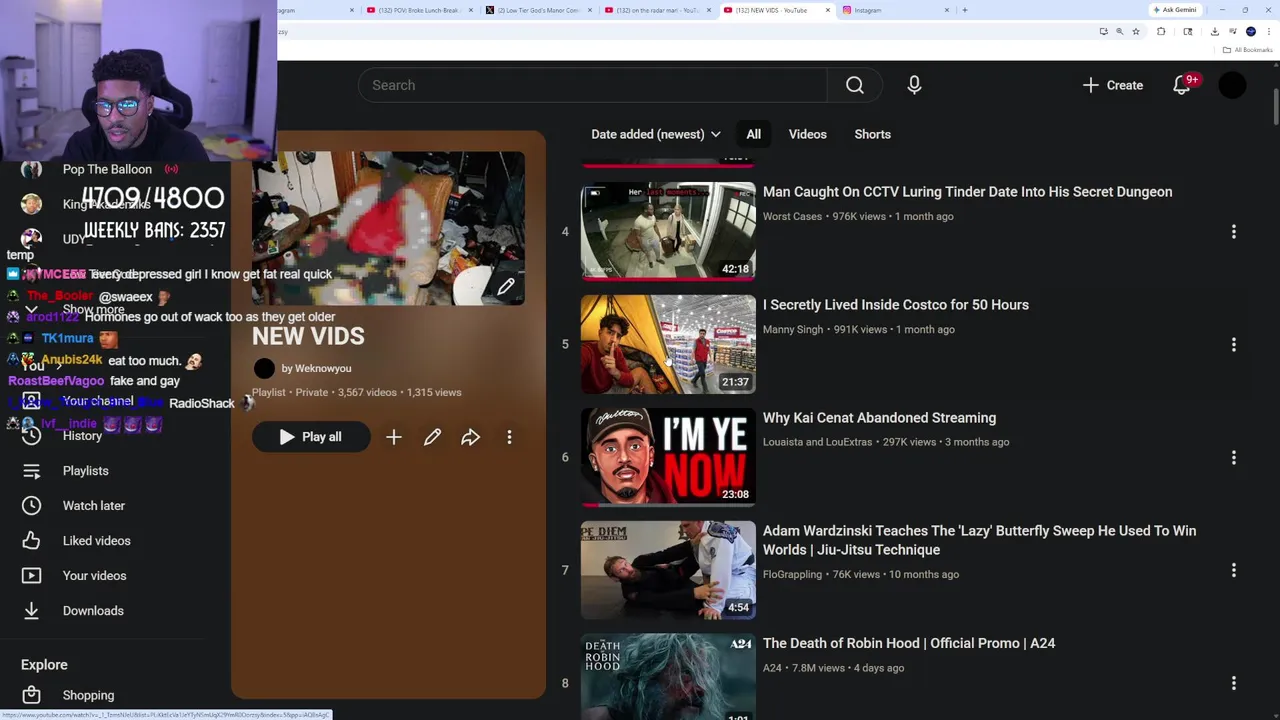Select the Shorts filter chip
1280x720 pixels.
(x=872, y=134)
